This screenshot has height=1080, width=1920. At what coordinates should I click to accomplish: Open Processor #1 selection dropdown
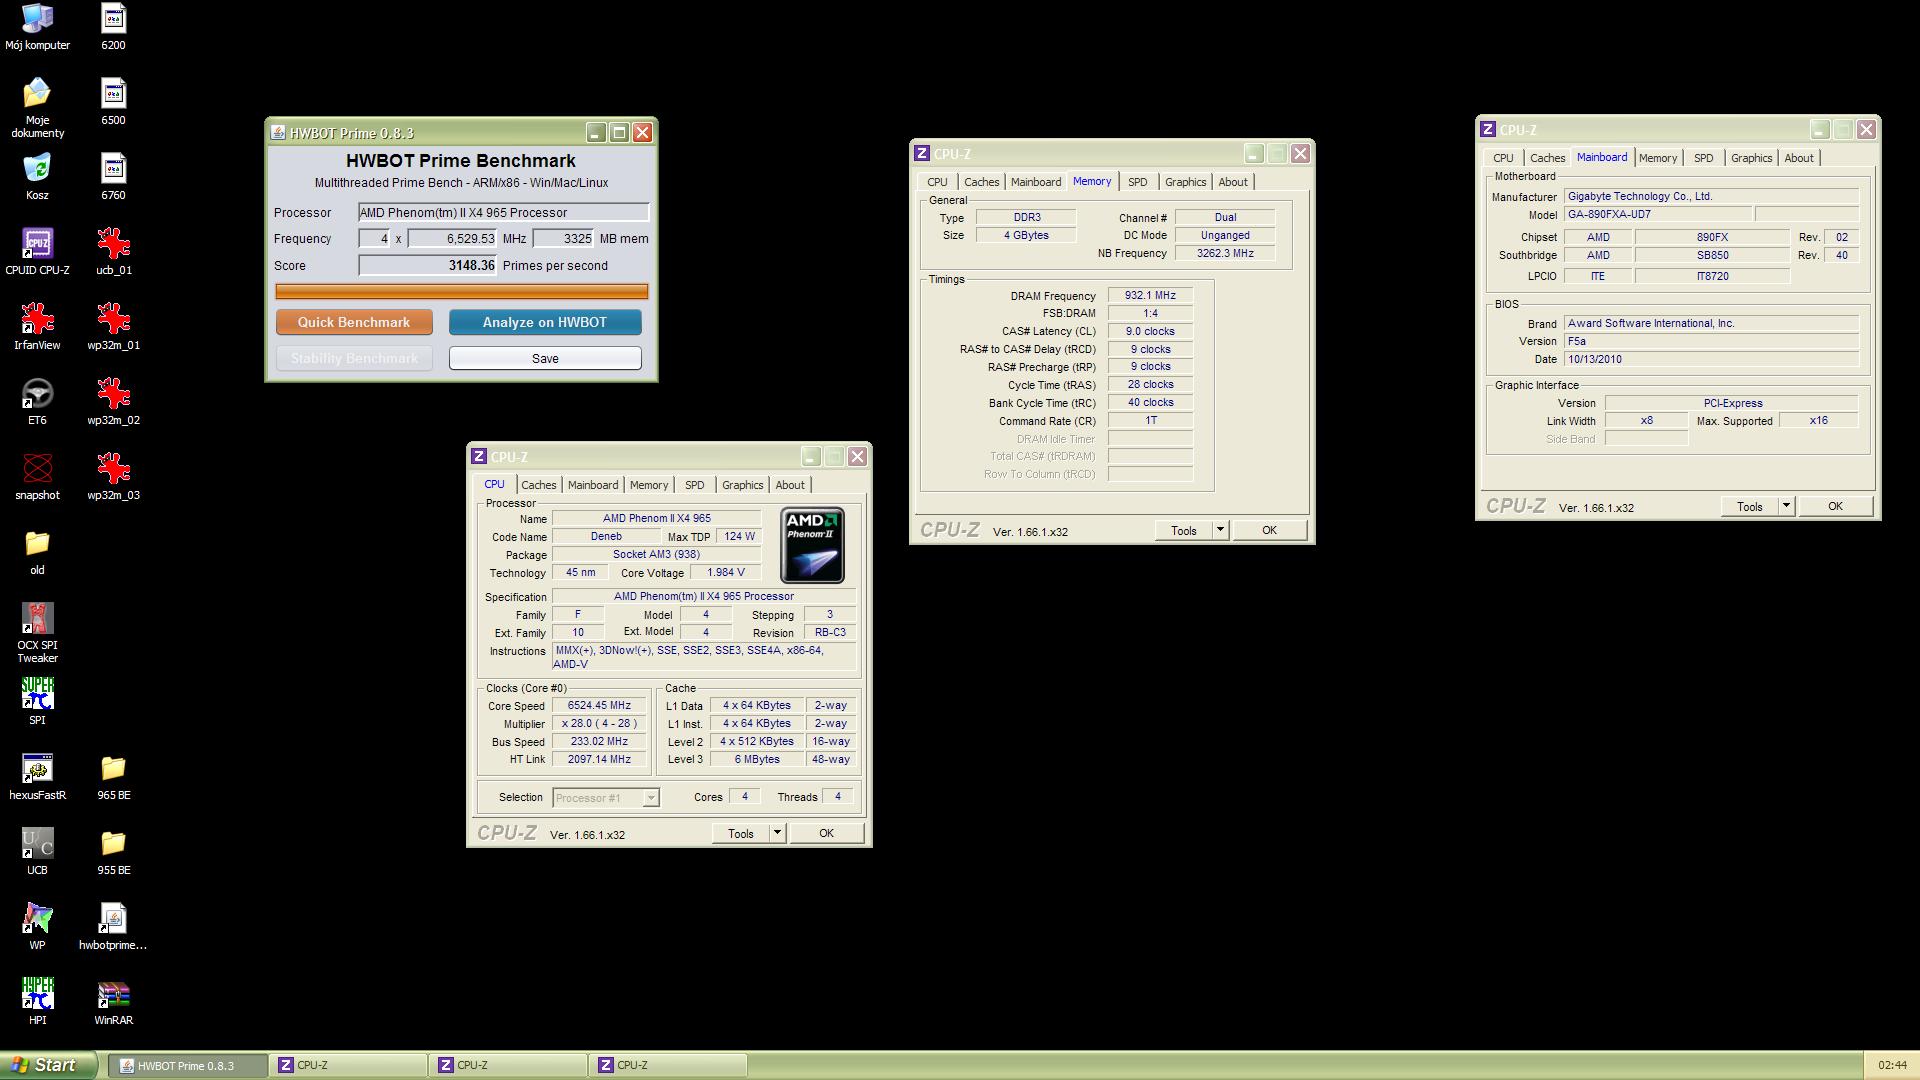coord(606,798)
